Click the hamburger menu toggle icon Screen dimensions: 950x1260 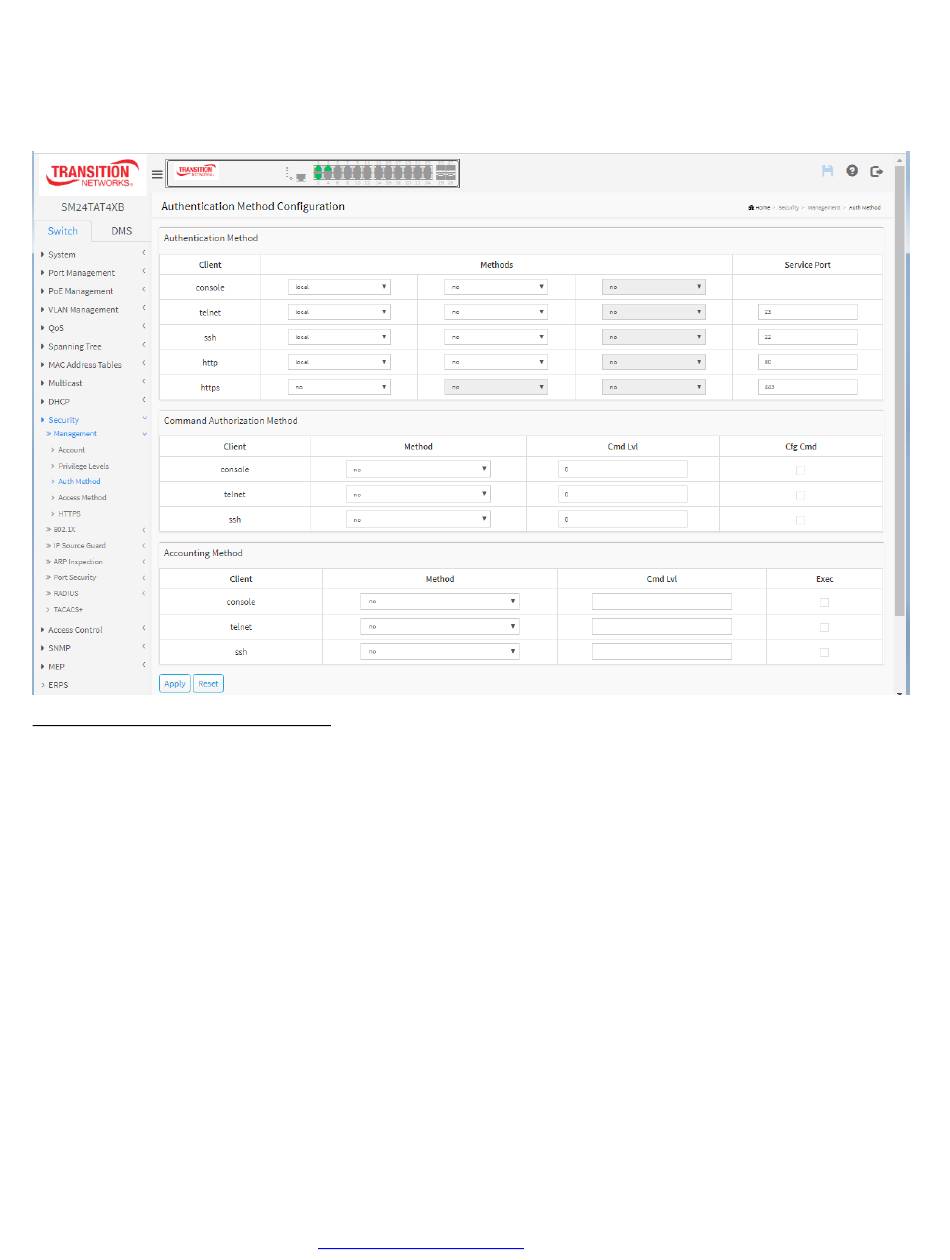pos(157,173)
